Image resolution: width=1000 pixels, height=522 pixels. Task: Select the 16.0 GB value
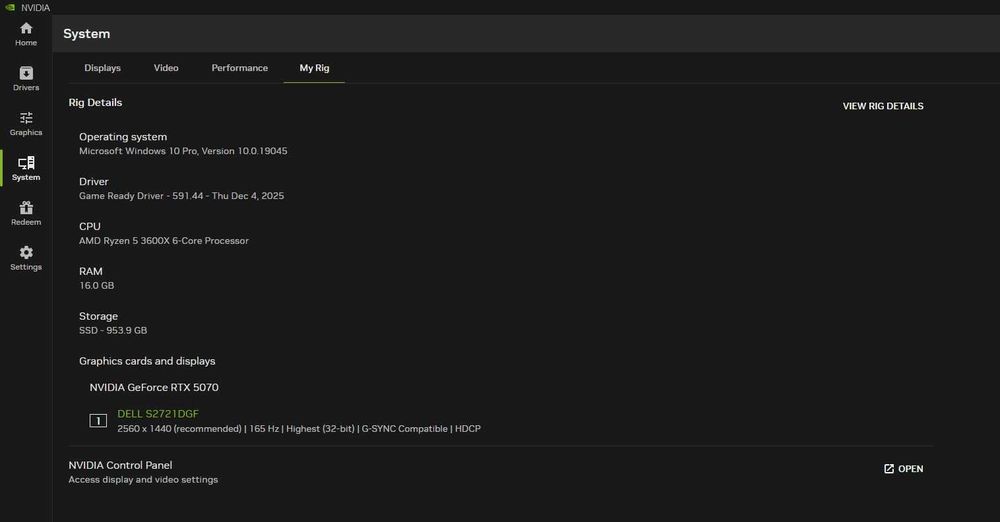[x=97, y=285]
